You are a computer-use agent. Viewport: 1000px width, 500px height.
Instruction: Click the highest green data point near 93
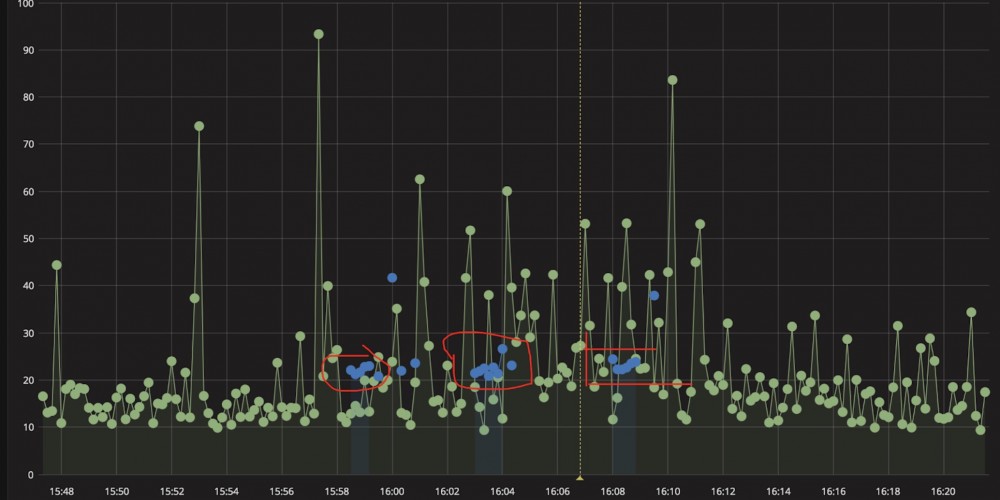click(319, 34)
